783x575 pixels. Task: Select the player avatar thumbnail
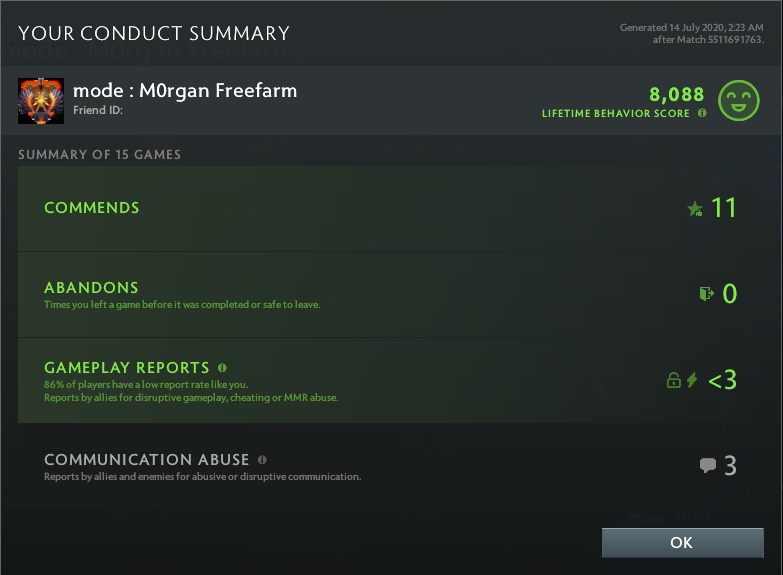[41, 101]
